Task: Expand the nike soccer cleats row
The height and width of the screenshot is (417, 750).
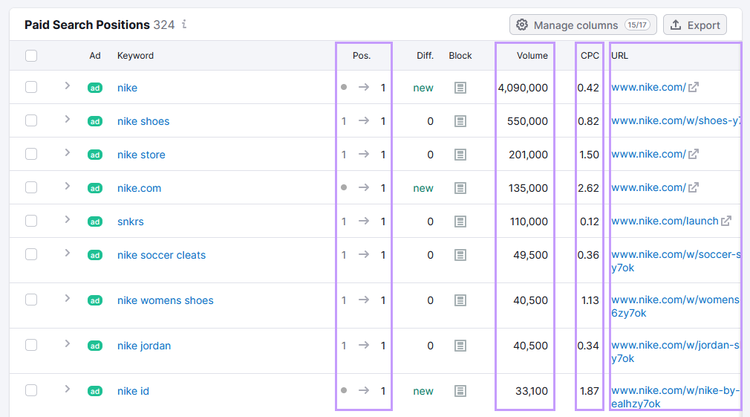Action: pyautogui.click(x=67, y=253)
